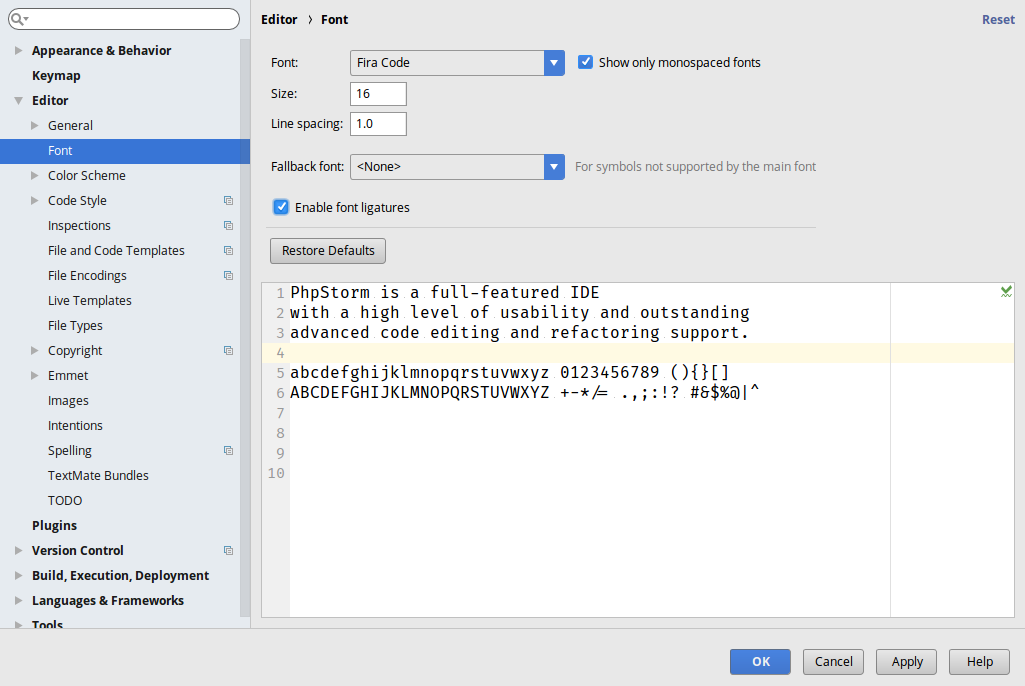
Task: Click the search magnifier icon in settings
Action: pos(18,19)
